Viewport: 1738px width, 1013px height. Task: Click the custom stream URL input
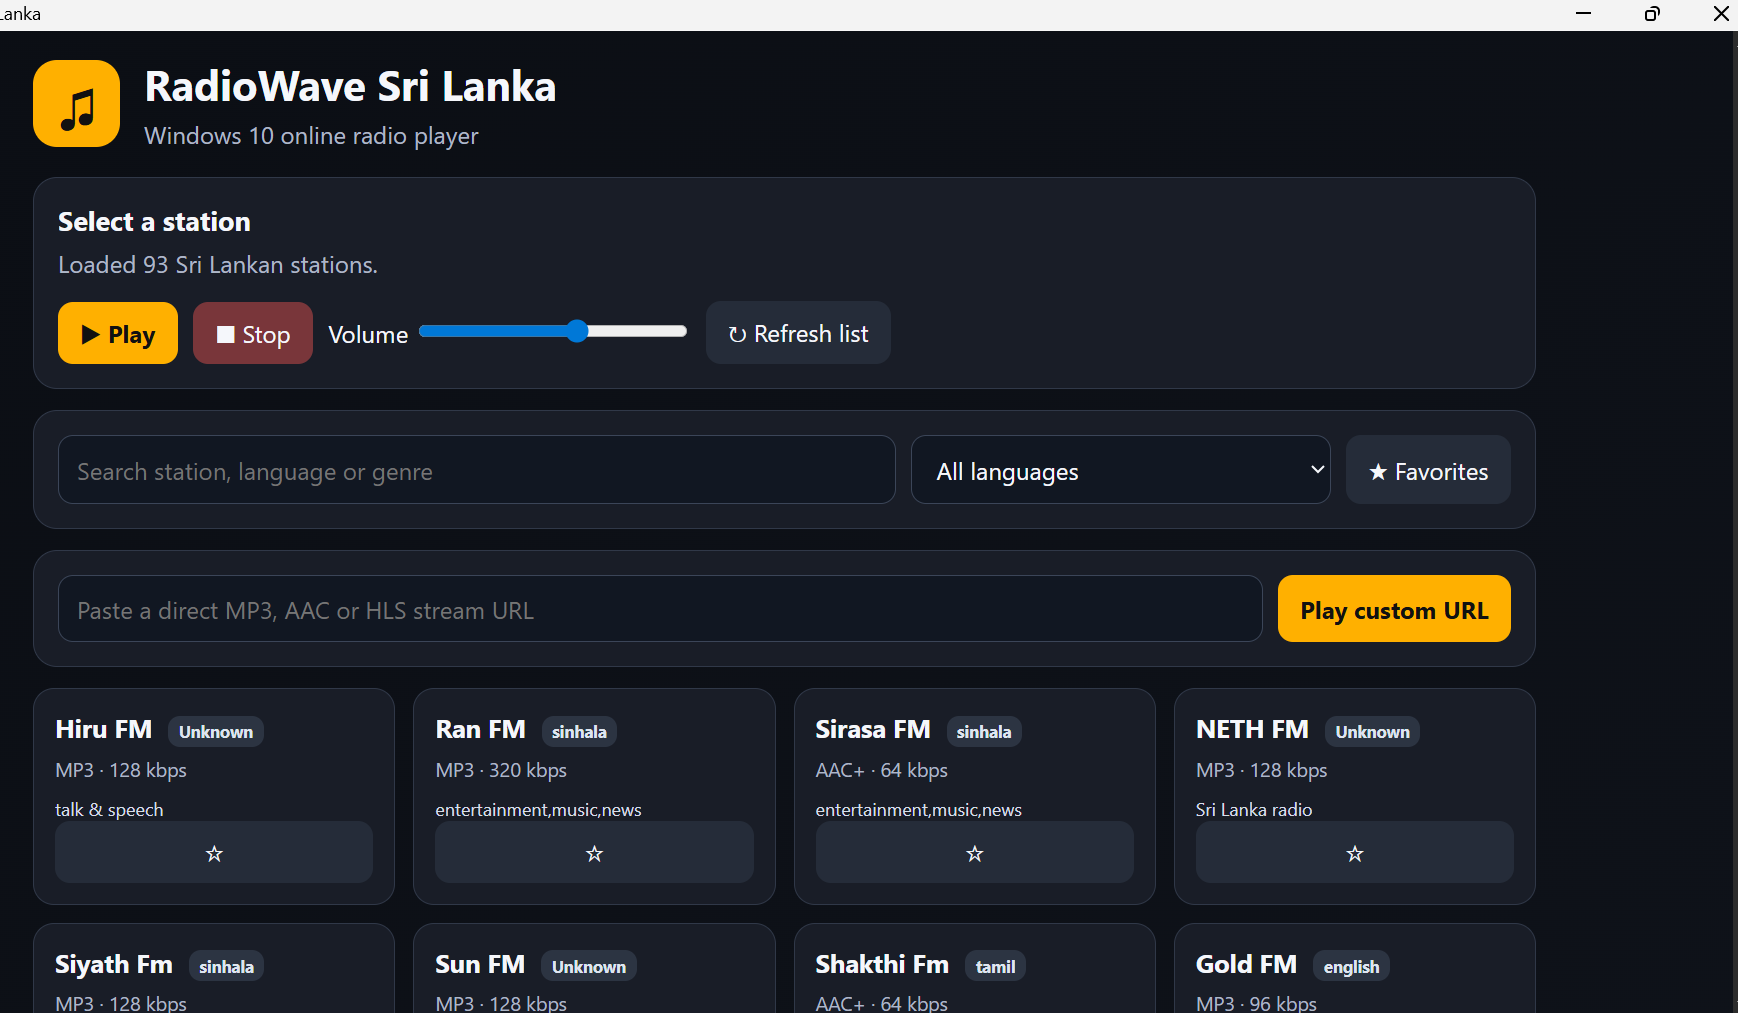coord(660,609)
